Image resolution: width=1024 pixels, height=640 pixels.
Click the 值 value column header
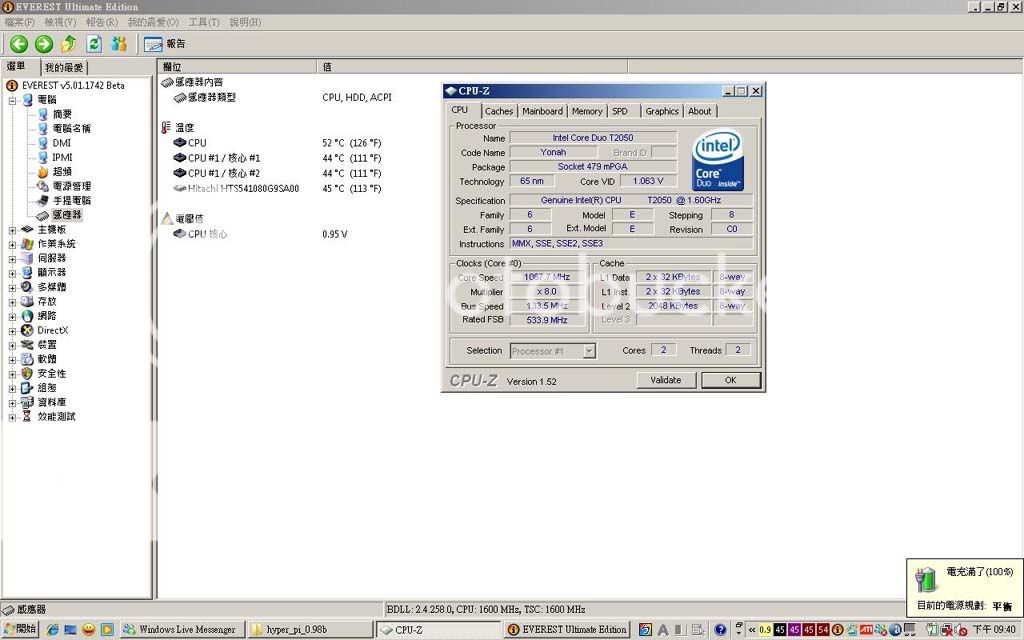(473, 67)
